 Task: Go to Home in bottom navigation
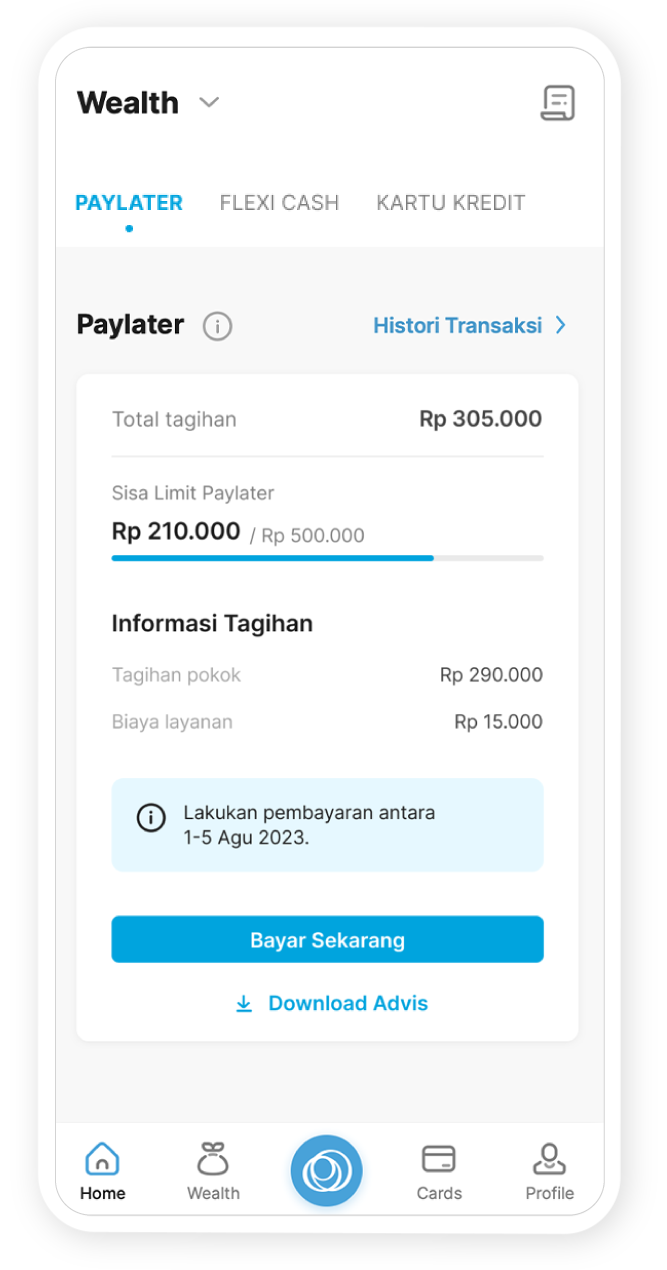pos(103,1172)
